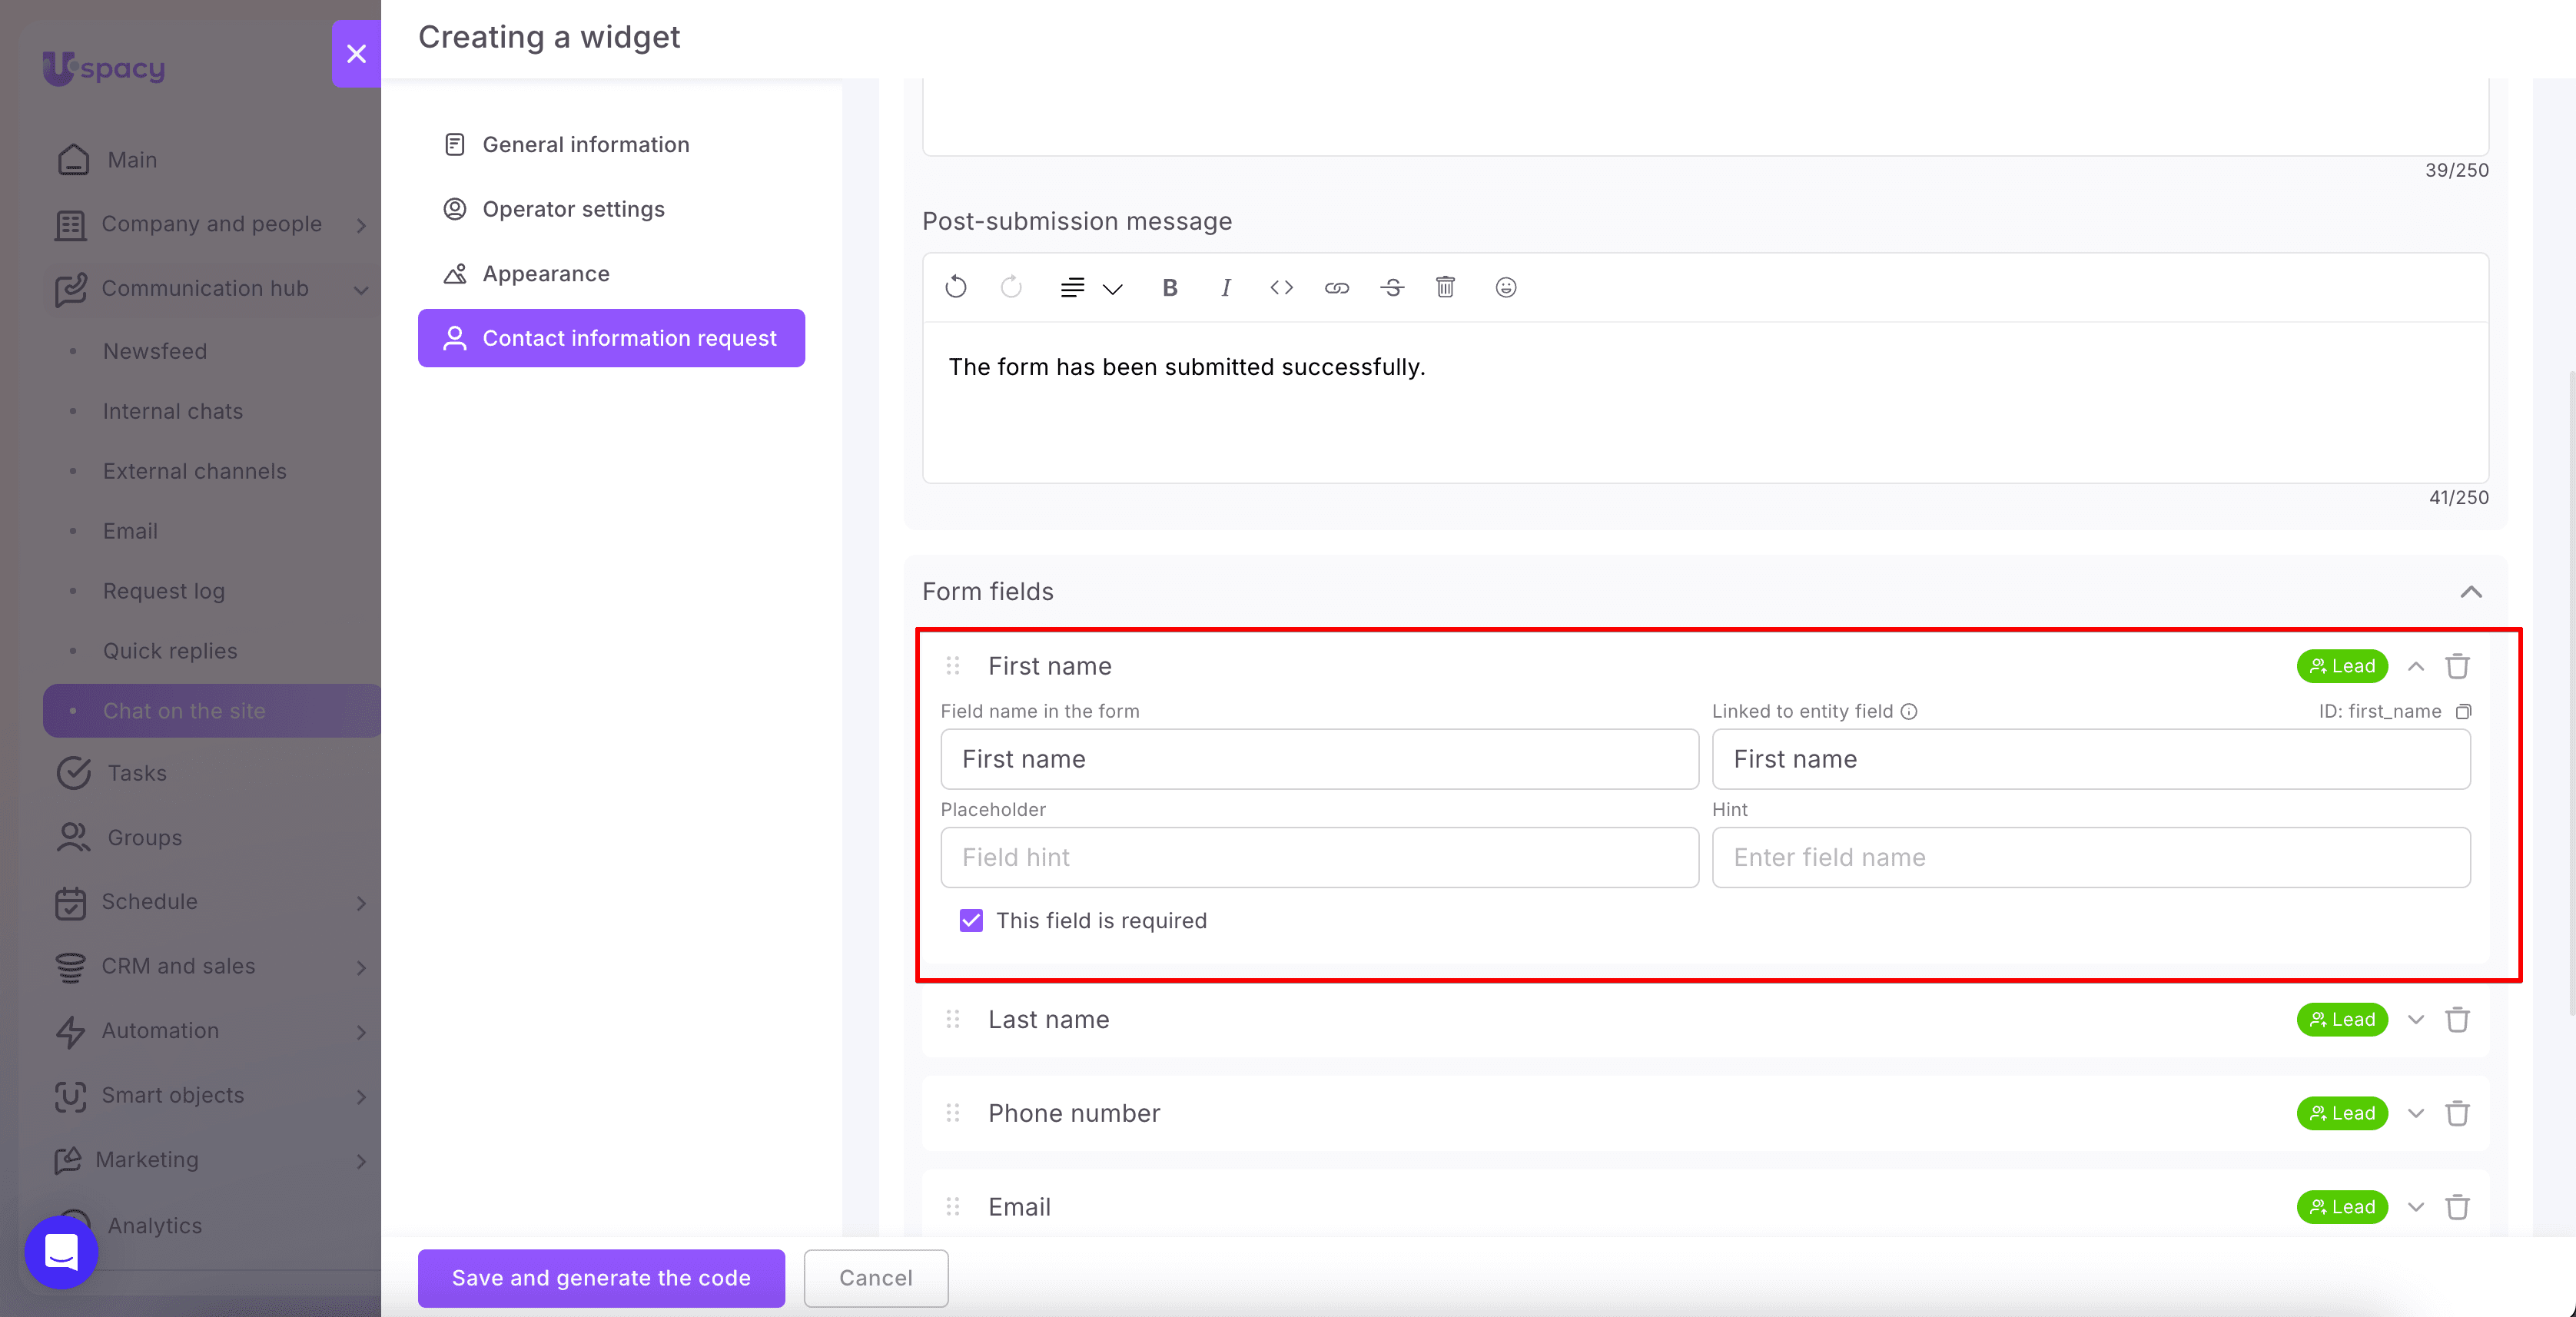This screenshot has width=2576, height=1317.
Task: Click Save and generate the code
Action: coord(601,1278)
